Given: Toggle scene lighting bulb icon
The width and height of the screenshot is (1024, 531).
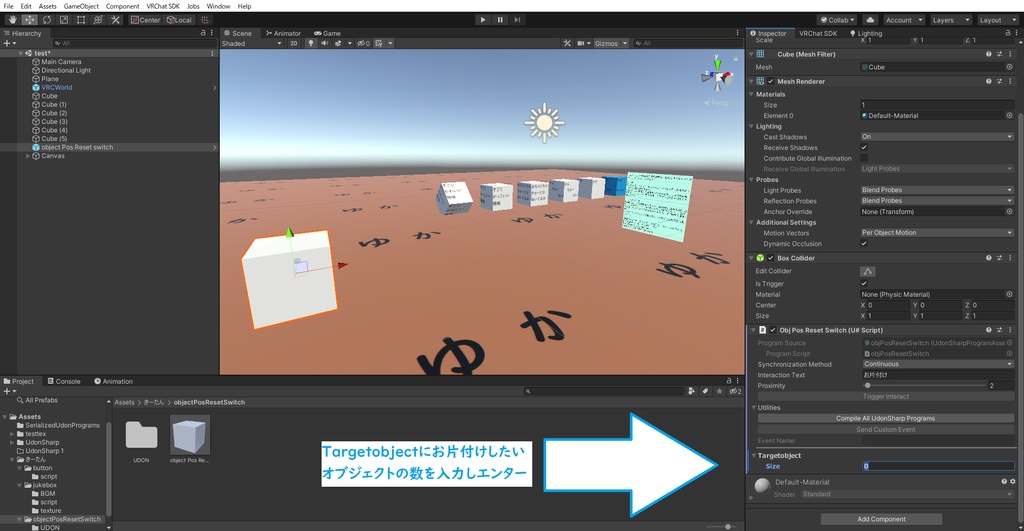Looking at the screenshot, I should click(x=311, y=43).
